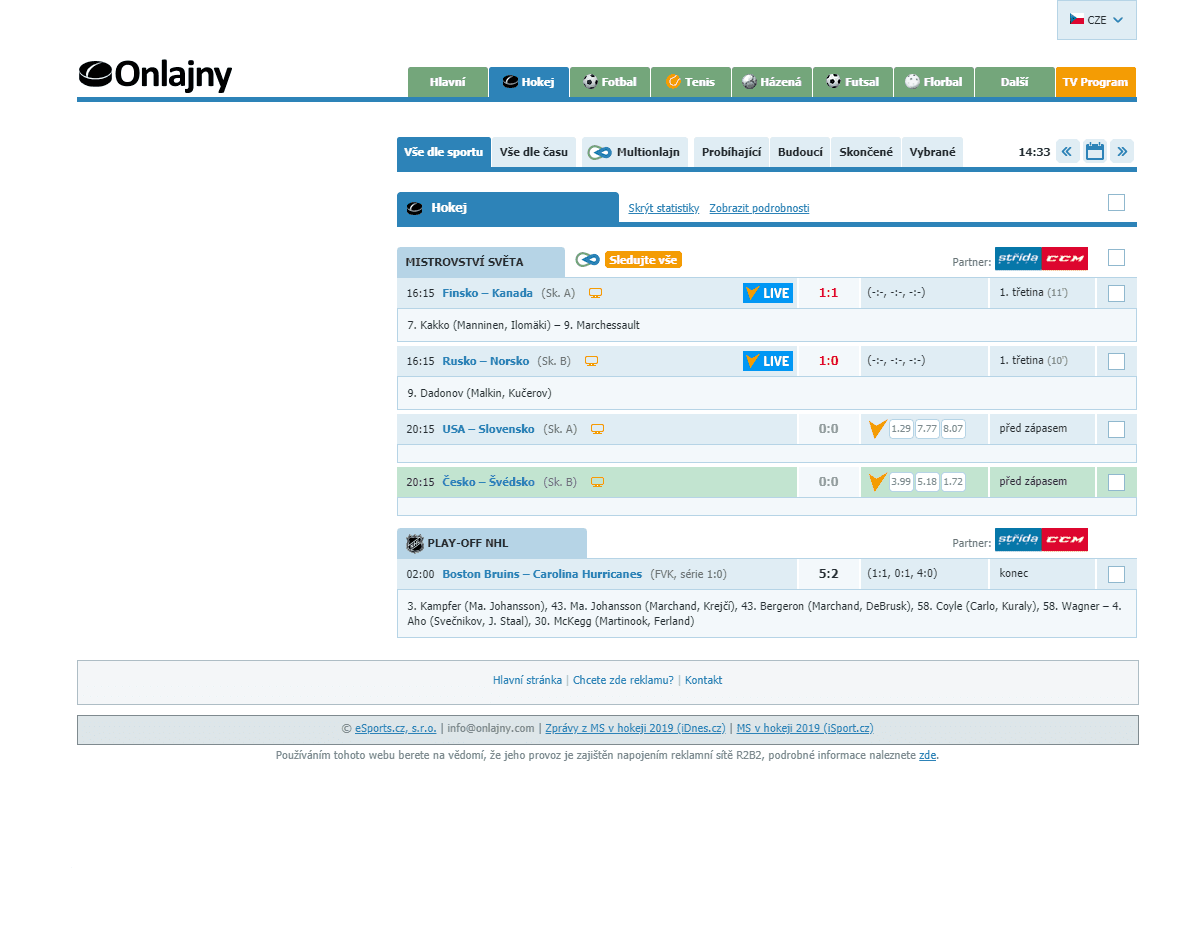The width and height of the screenshot is (1196, 940).
Task: Open the CZE language dropdown
Action: tap(1096, 20)
